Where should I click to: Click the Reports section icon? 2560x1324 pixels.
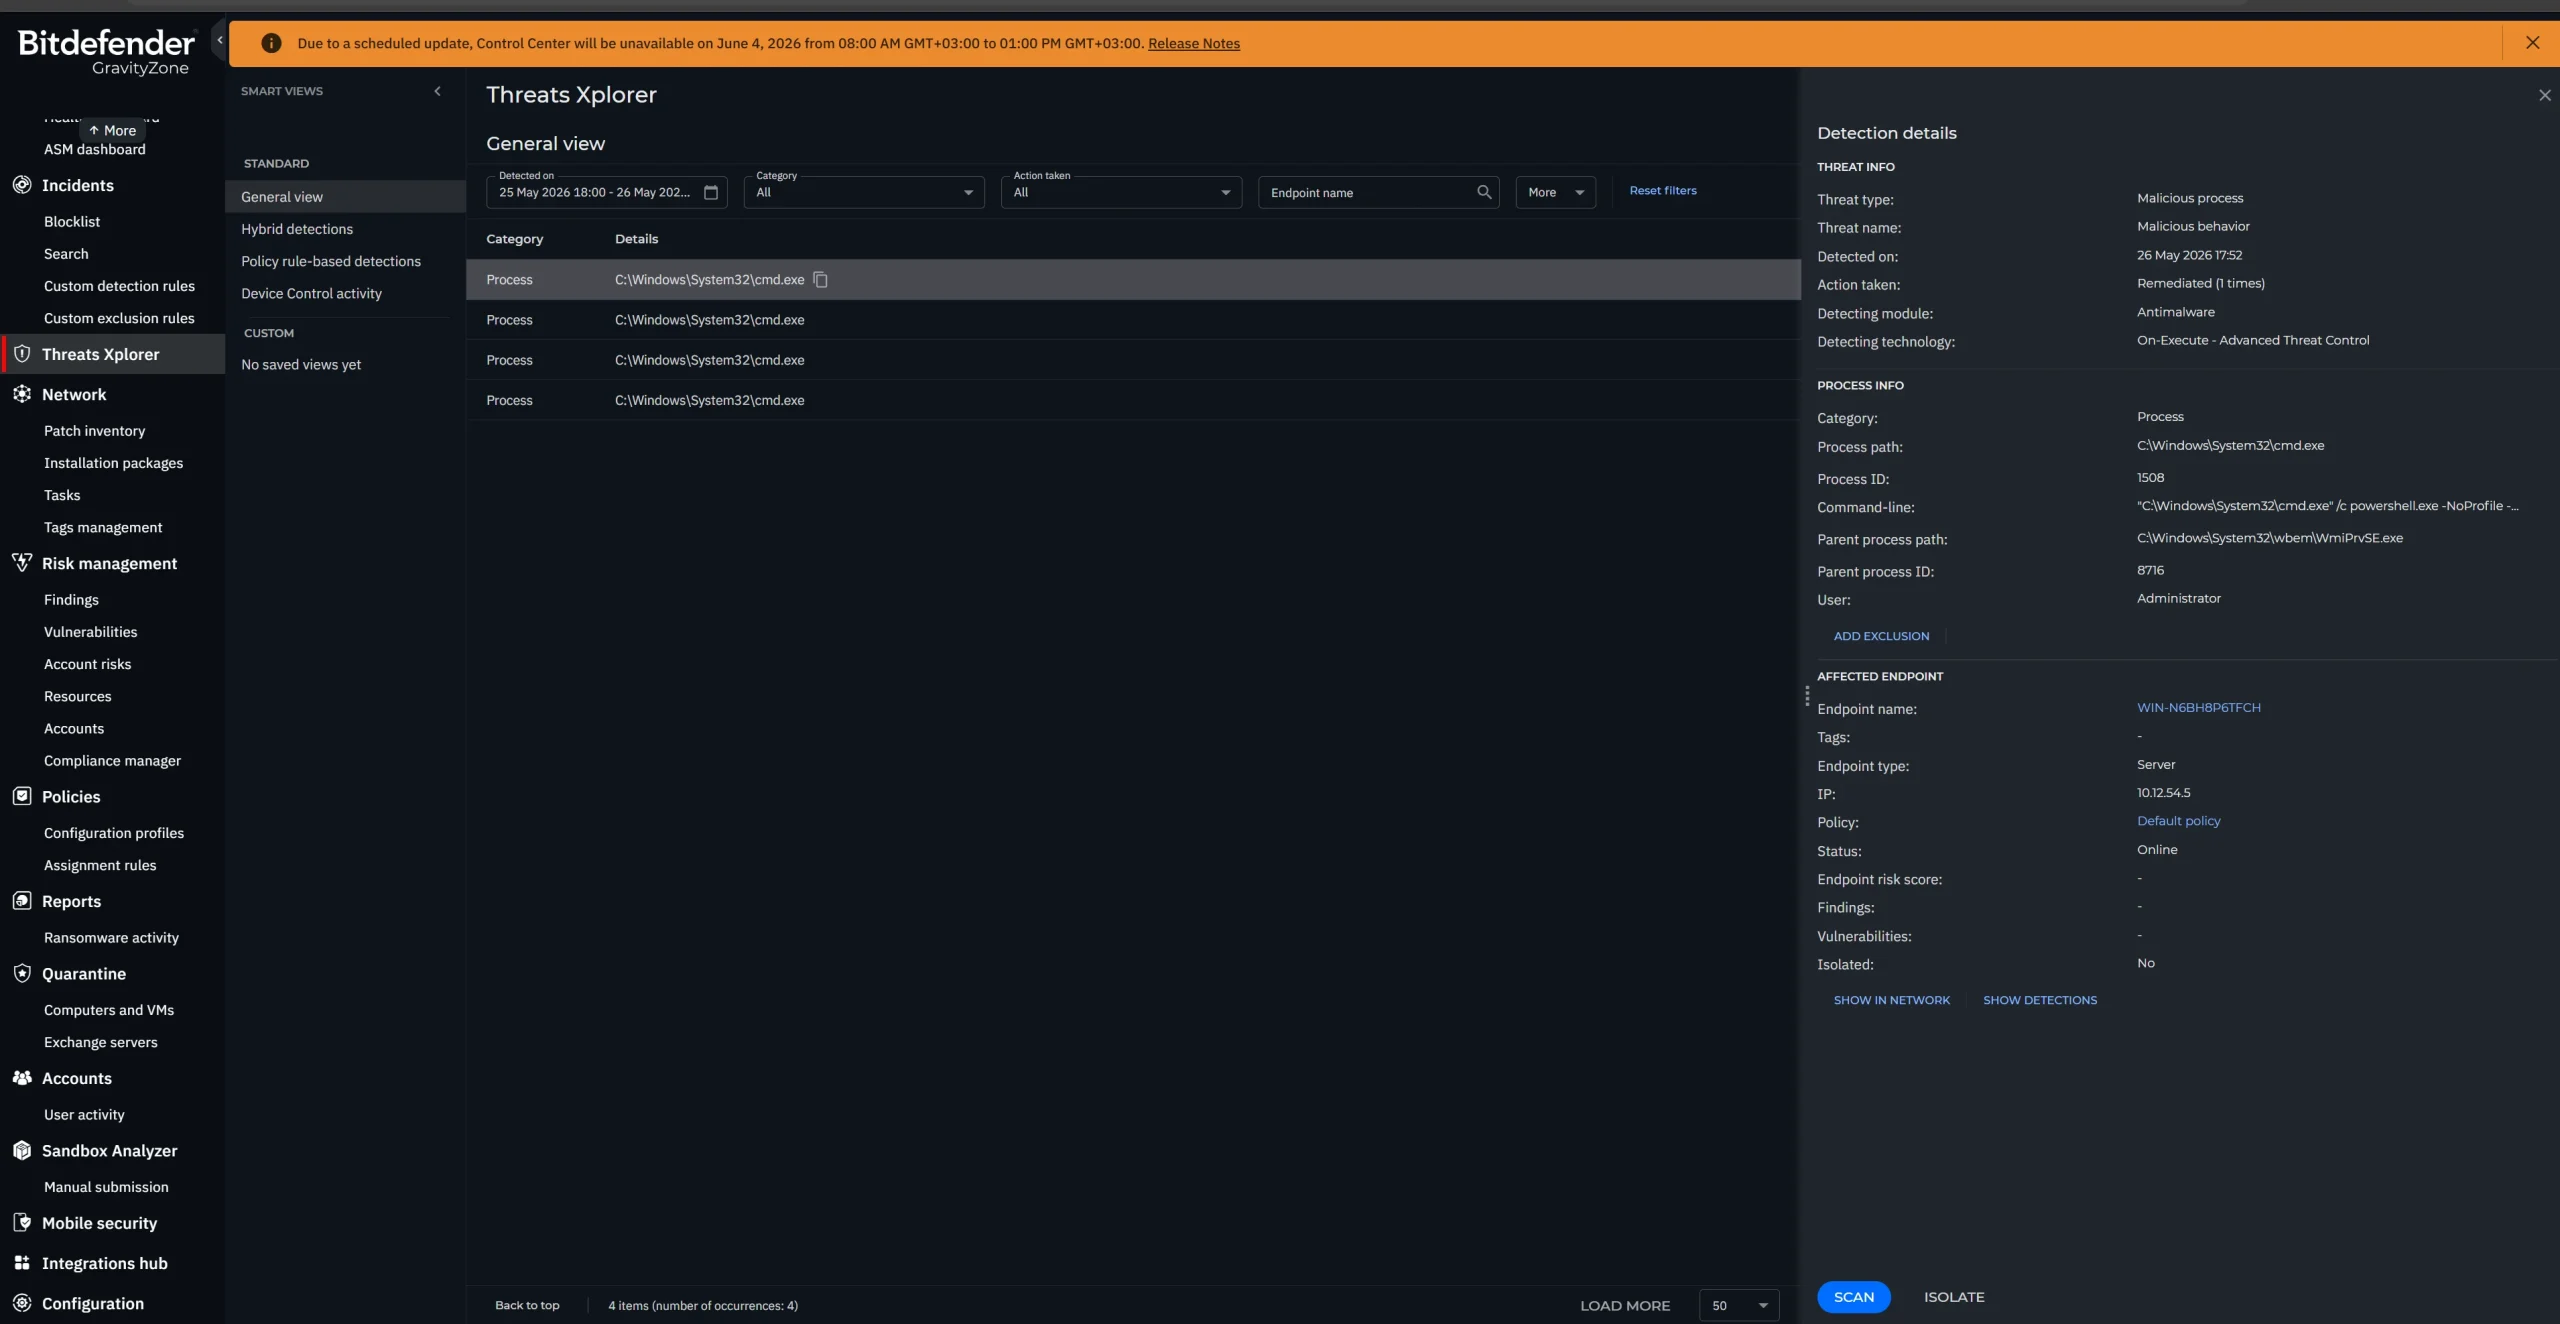pyautogui.click(x=22, y=901)
